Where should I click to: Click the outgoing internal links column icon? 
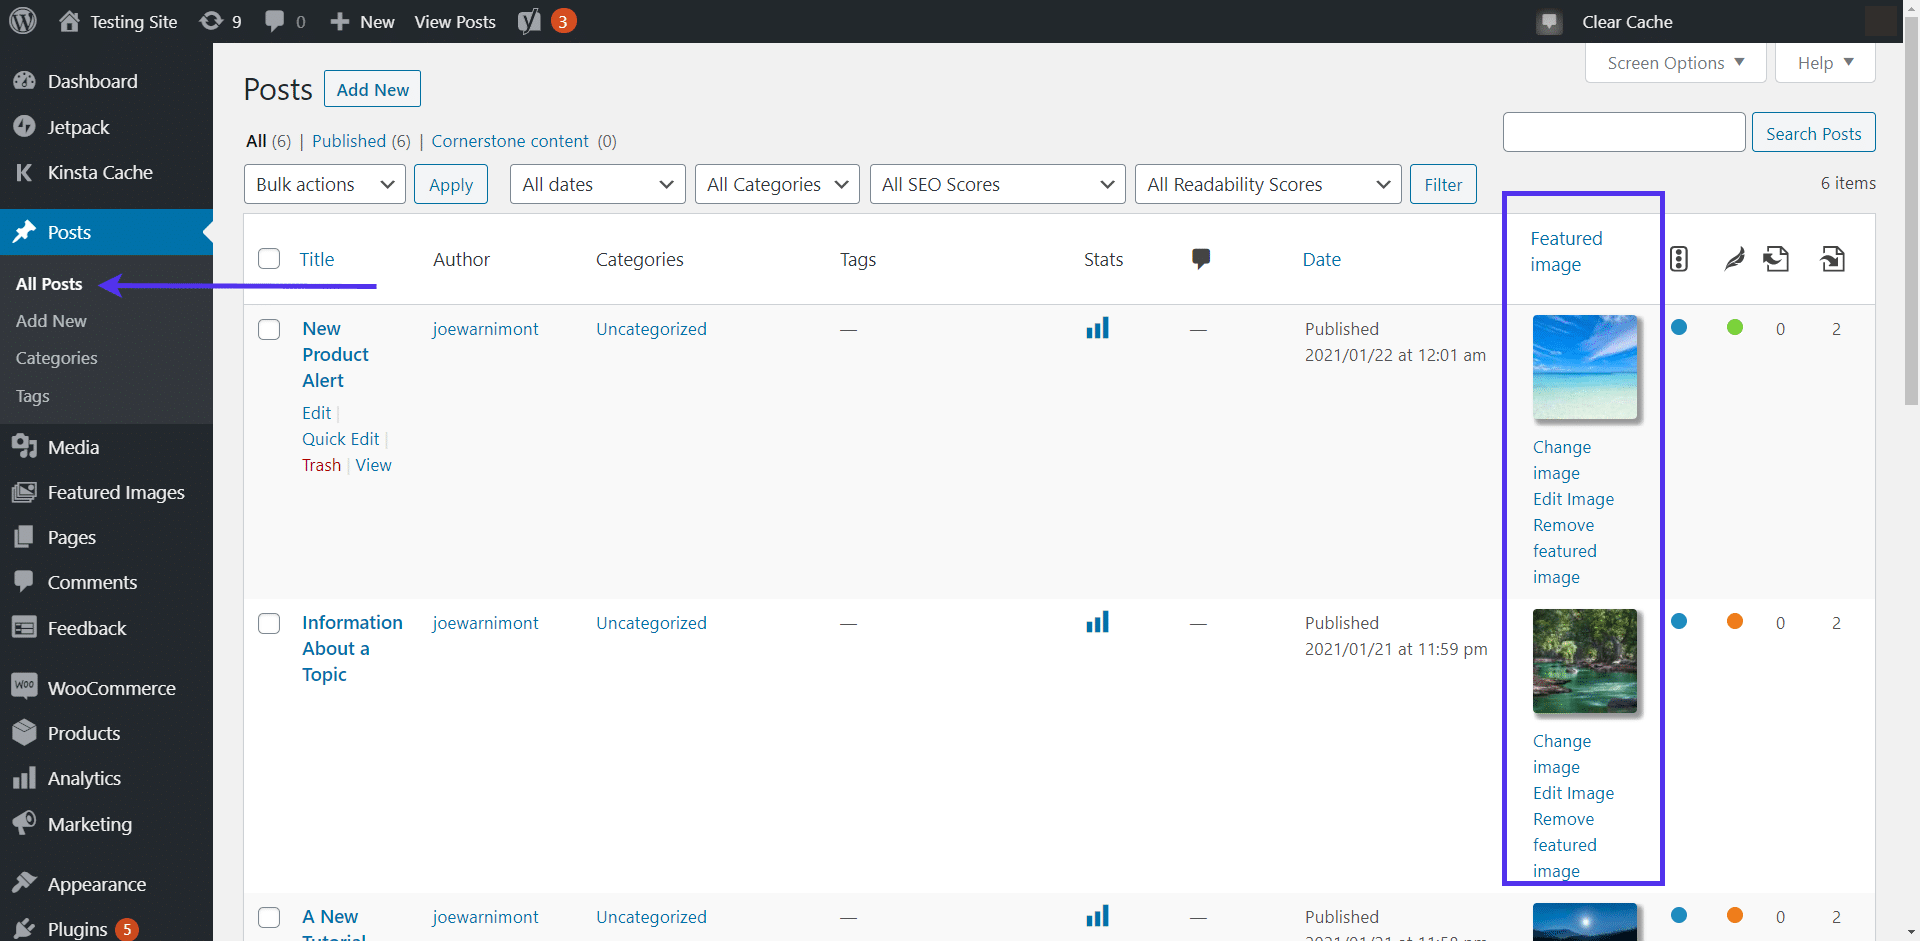coord(1776,259)
